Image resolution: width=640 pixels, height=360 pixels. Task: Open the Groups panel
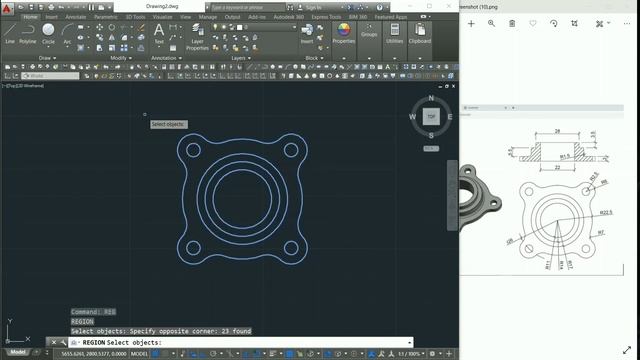(369, 31)
